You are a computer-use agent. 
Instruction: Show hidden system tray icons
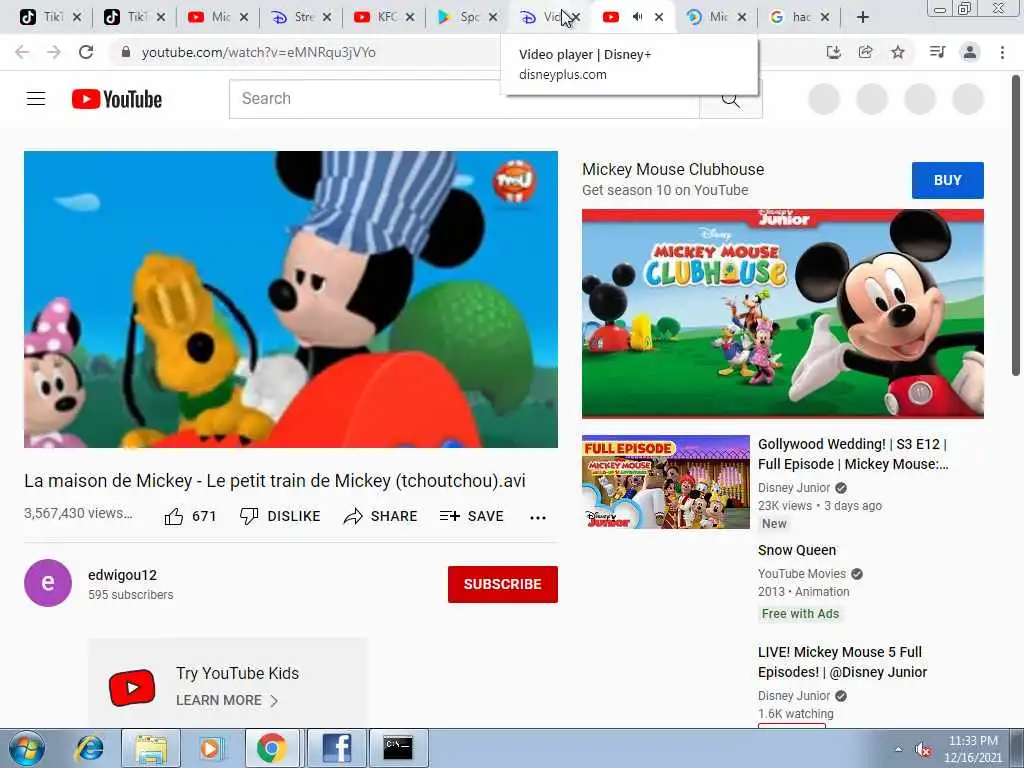click(899, 749)
